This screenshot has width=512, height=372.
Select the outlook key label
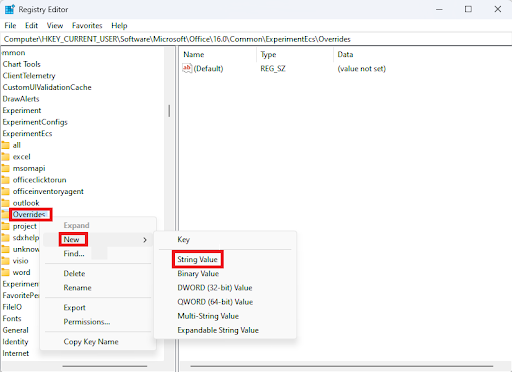coord(26,203)
